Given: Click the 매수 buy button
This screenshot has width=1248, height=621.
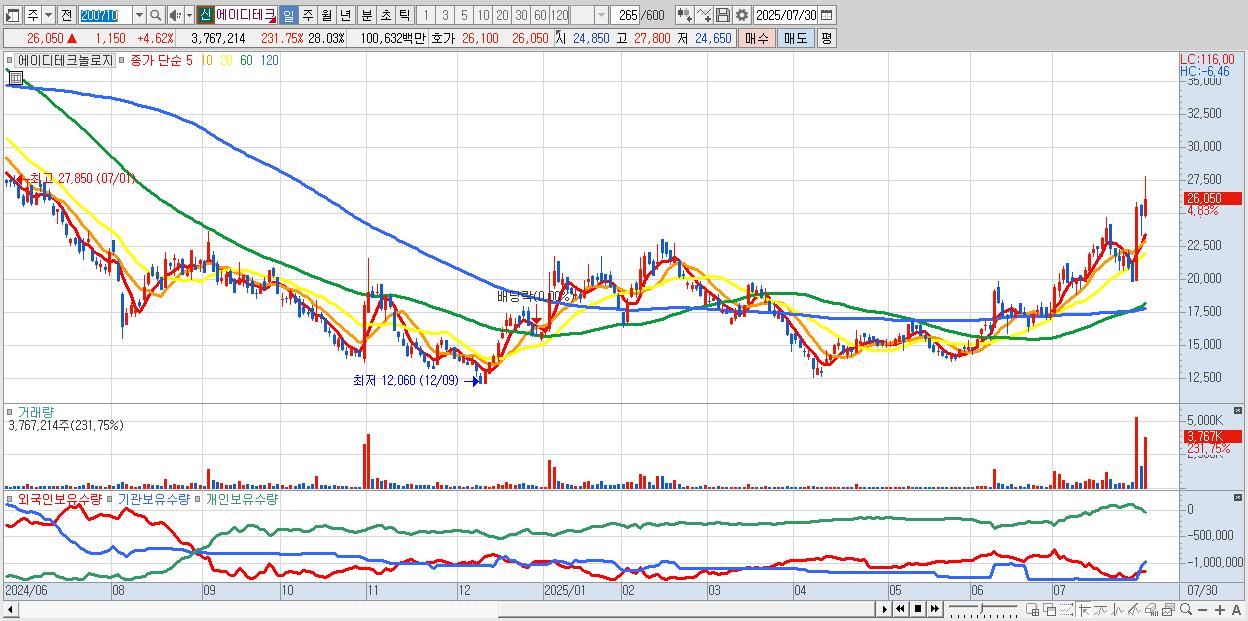Looking at the screenshot, I should click(756, 38).
